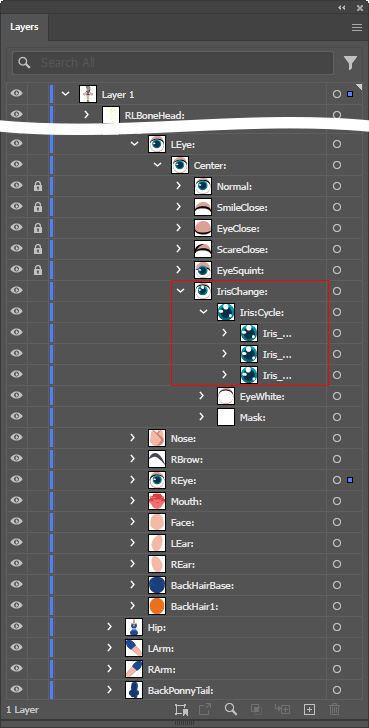Collapse the LEye group
Screen dimensions: 369x728
tap(135, 144)
